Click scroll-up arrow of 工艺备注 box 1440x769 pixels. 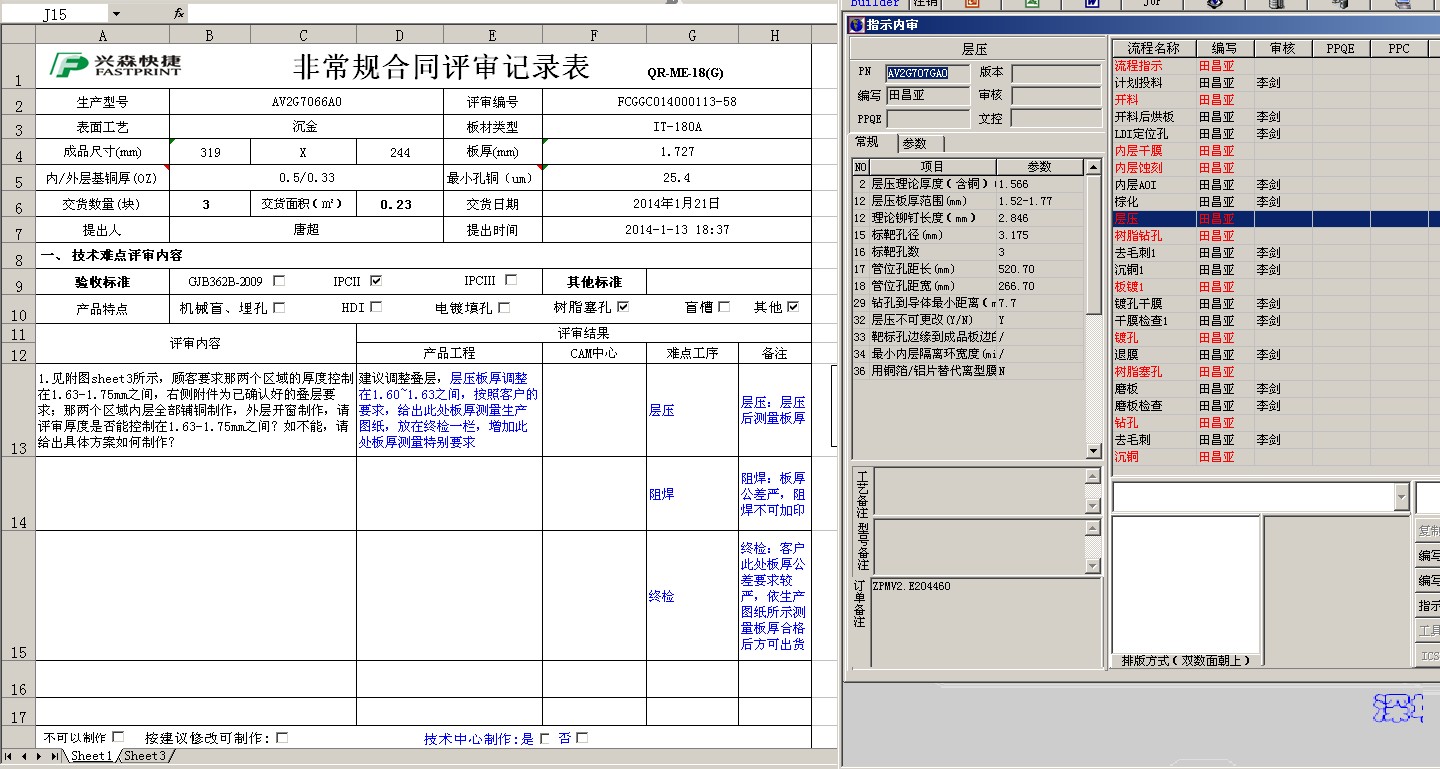[1092, 476]
